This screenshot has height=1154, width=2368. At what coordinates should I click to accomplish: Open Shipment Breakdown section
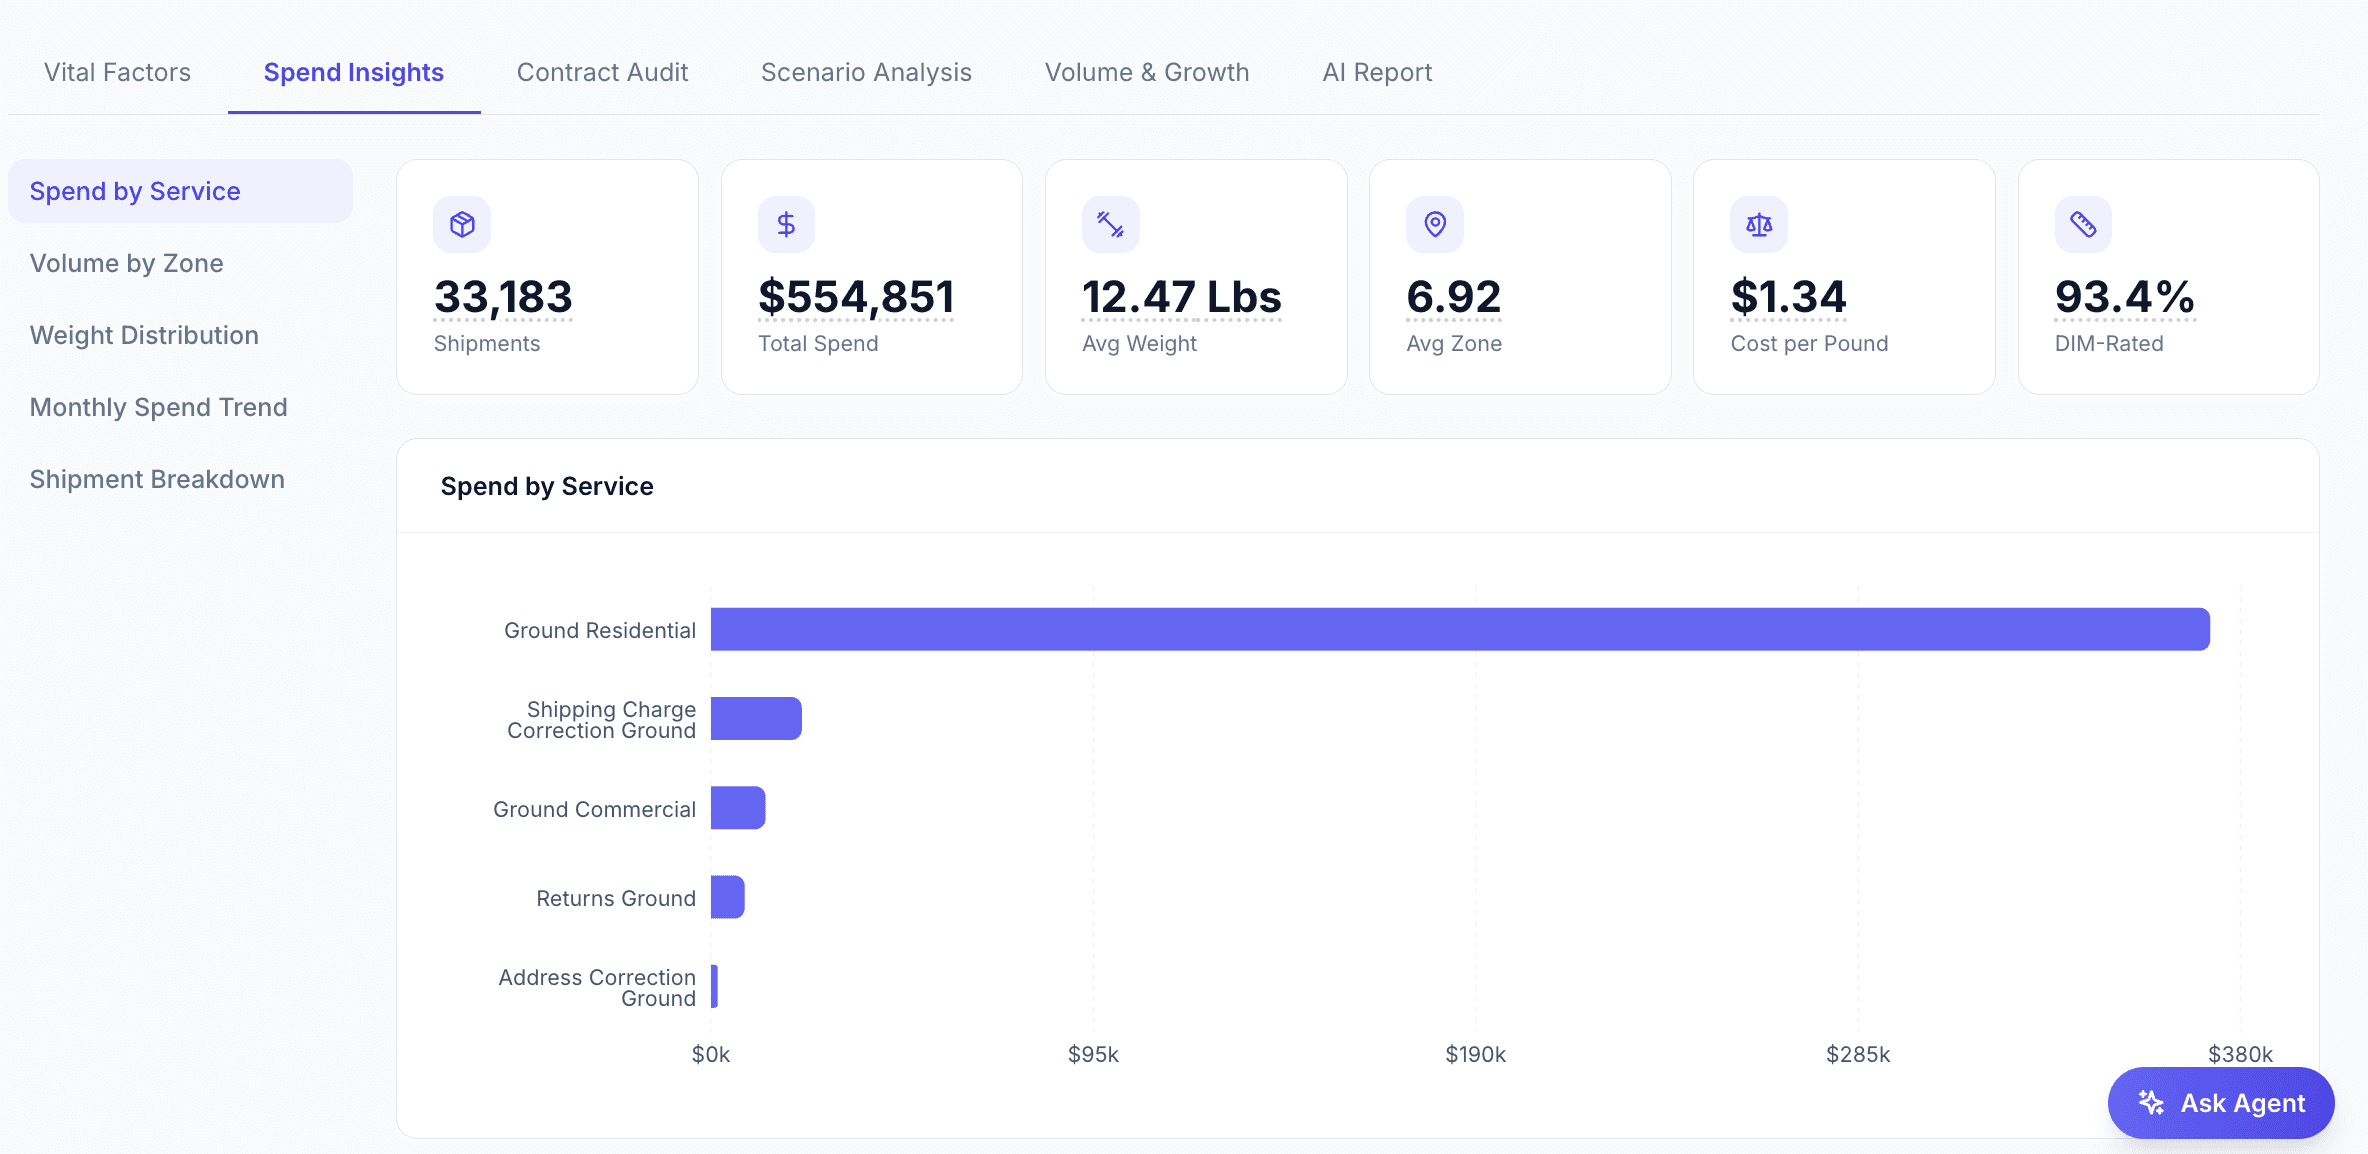click(157, 479)
